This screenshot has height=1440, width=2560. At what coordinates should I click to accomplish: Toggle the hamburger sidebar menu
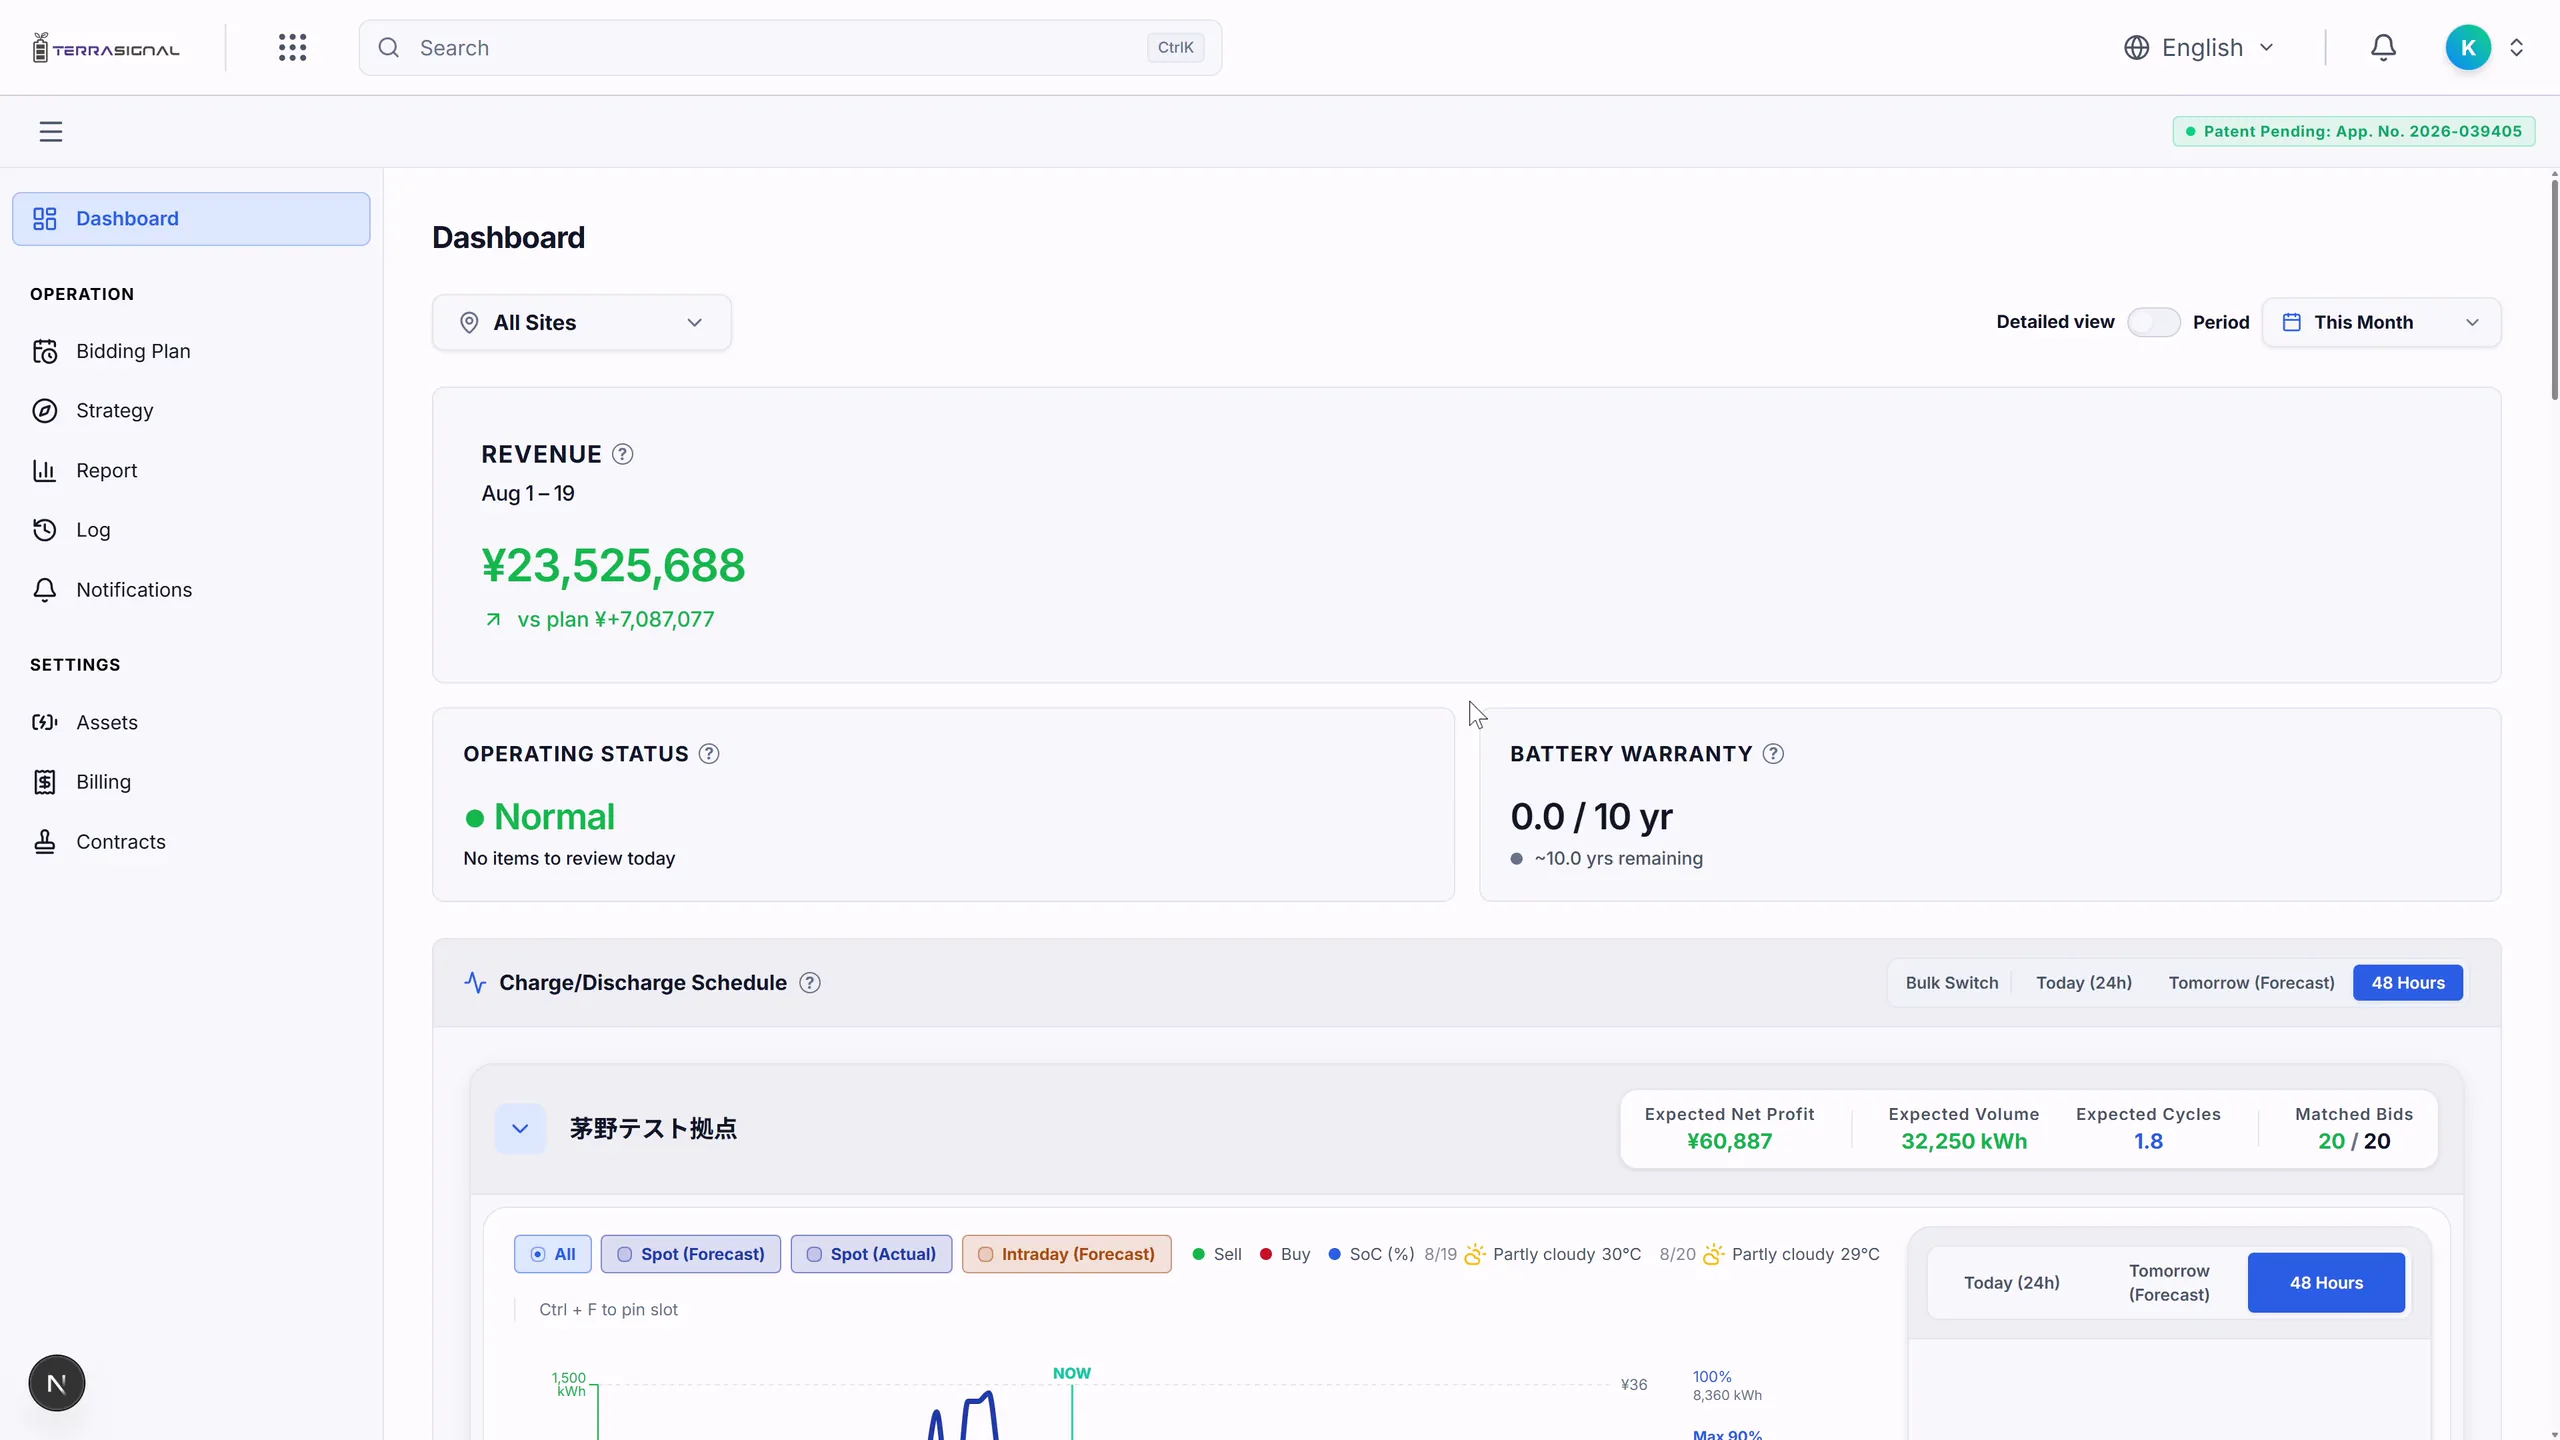(51, 132)
